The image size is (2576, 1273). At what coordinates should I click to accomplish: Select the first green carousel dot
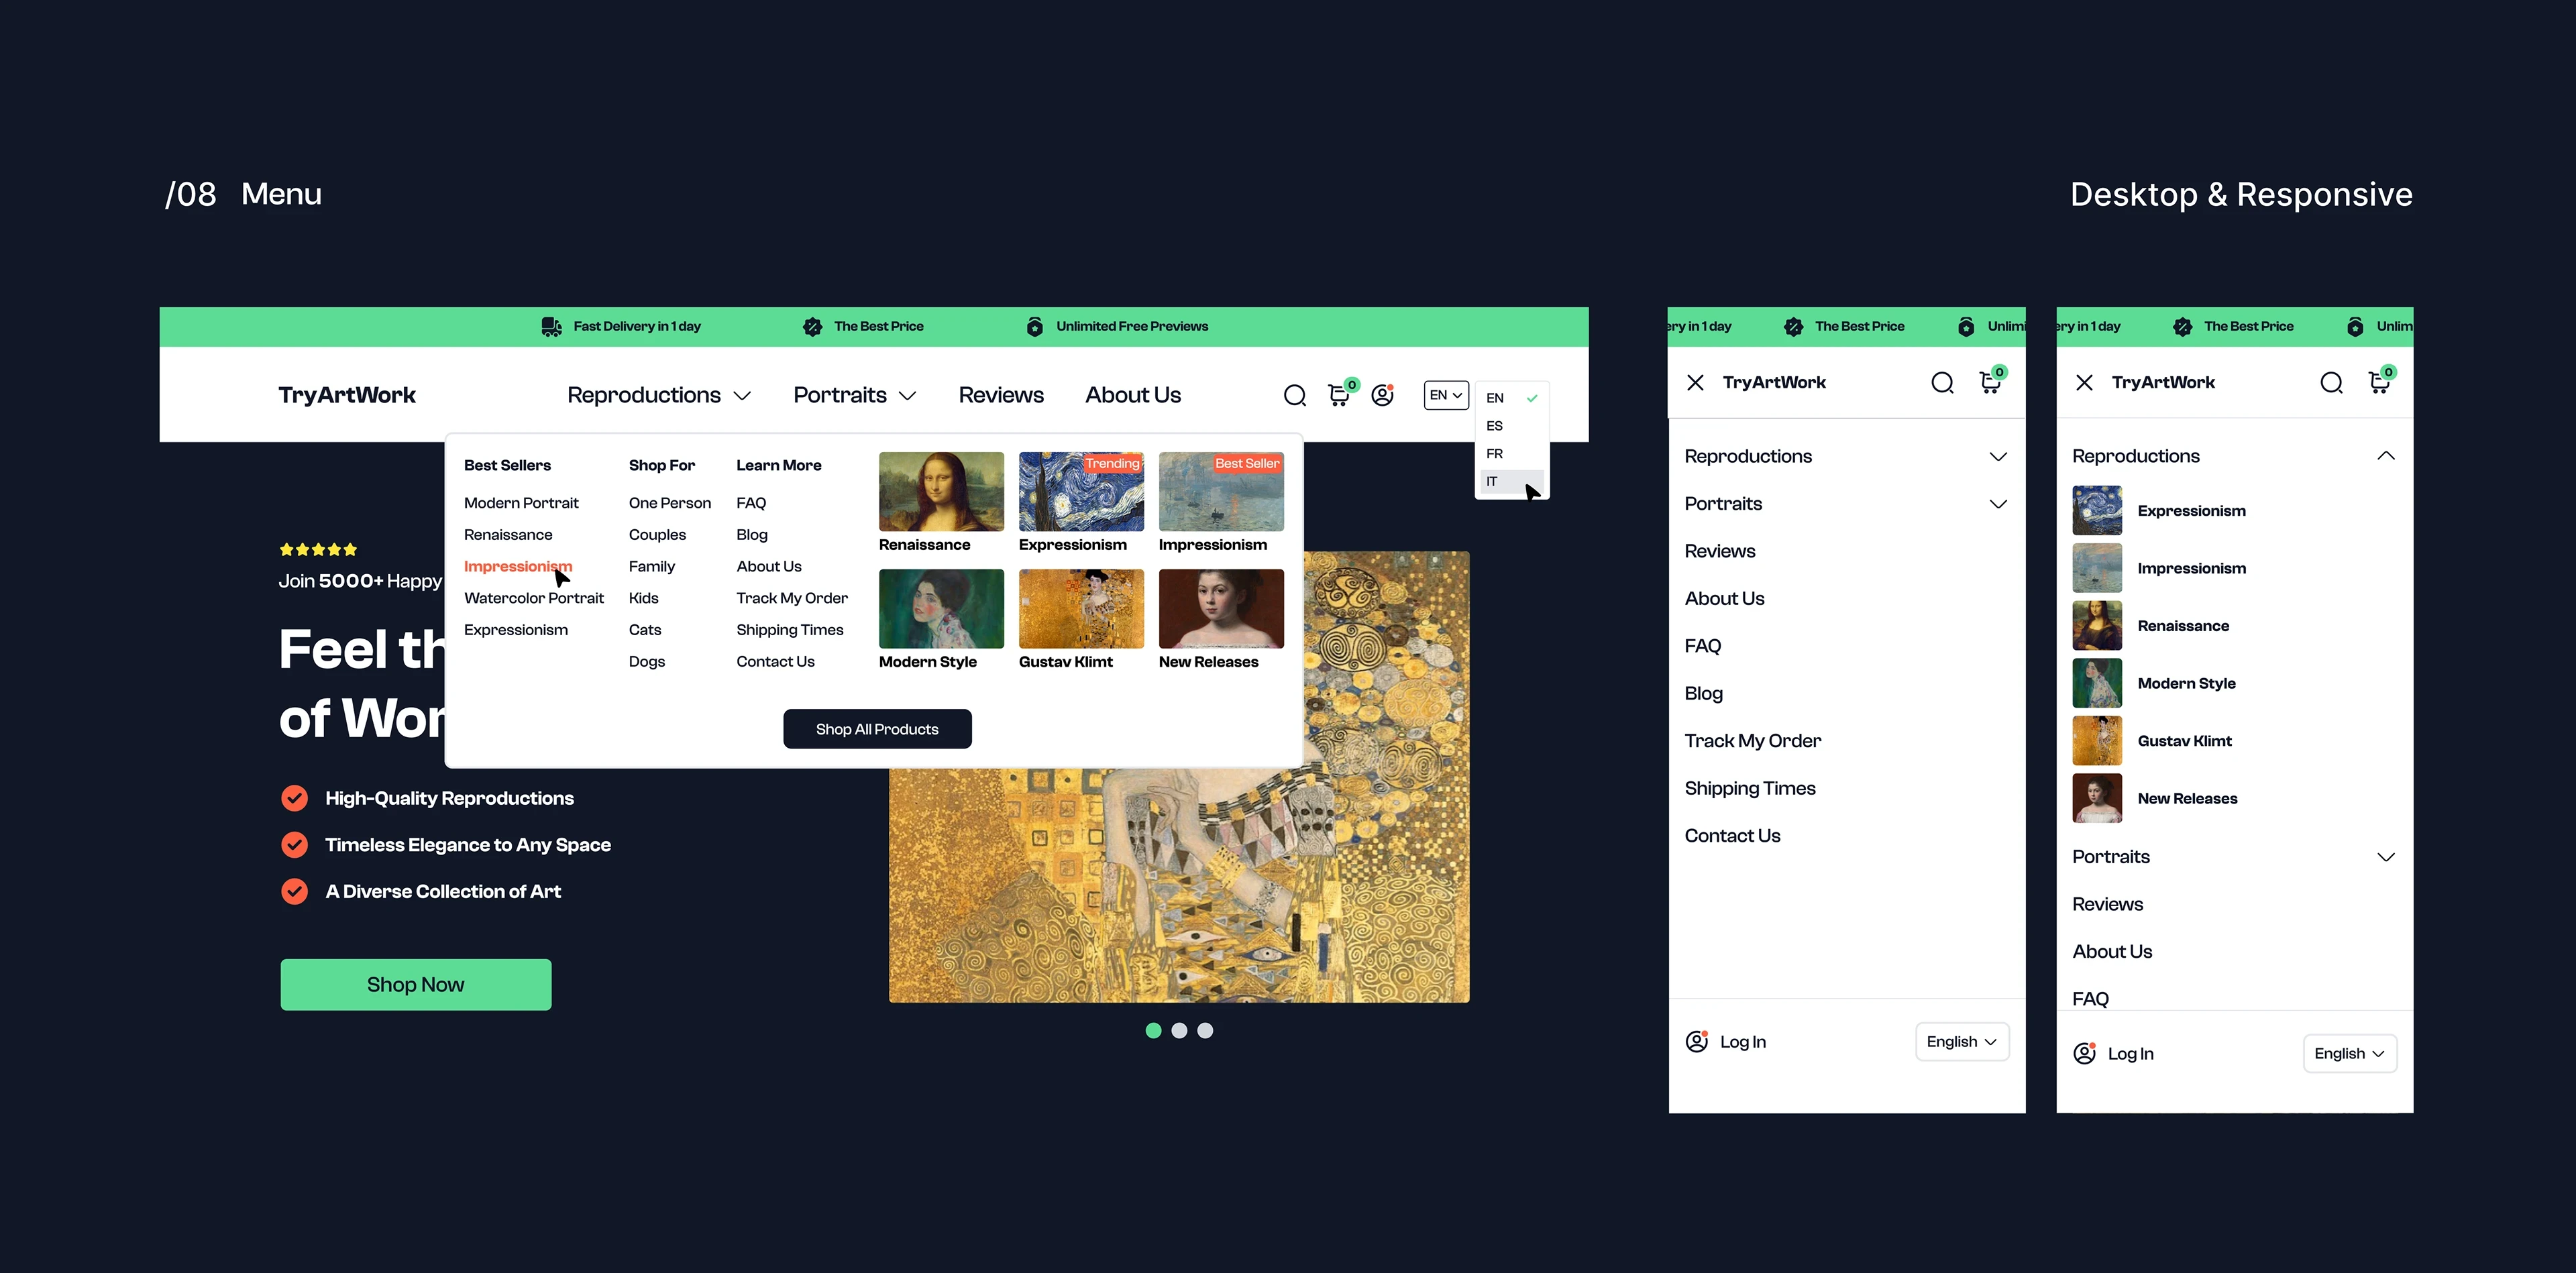(x=1153, y=1030)
